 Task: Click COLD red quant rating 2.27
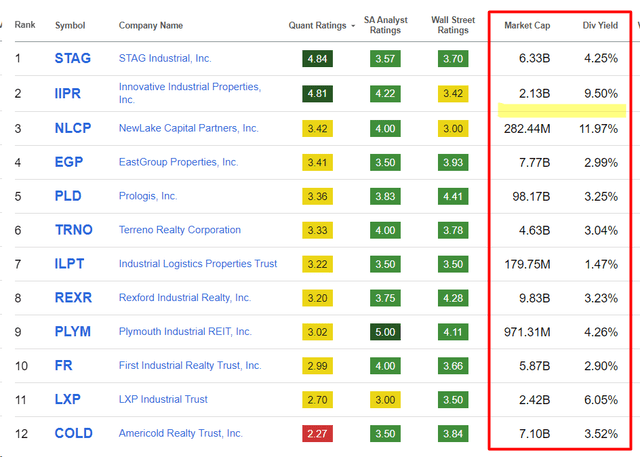pyautogui.click(x=318, y=433)
